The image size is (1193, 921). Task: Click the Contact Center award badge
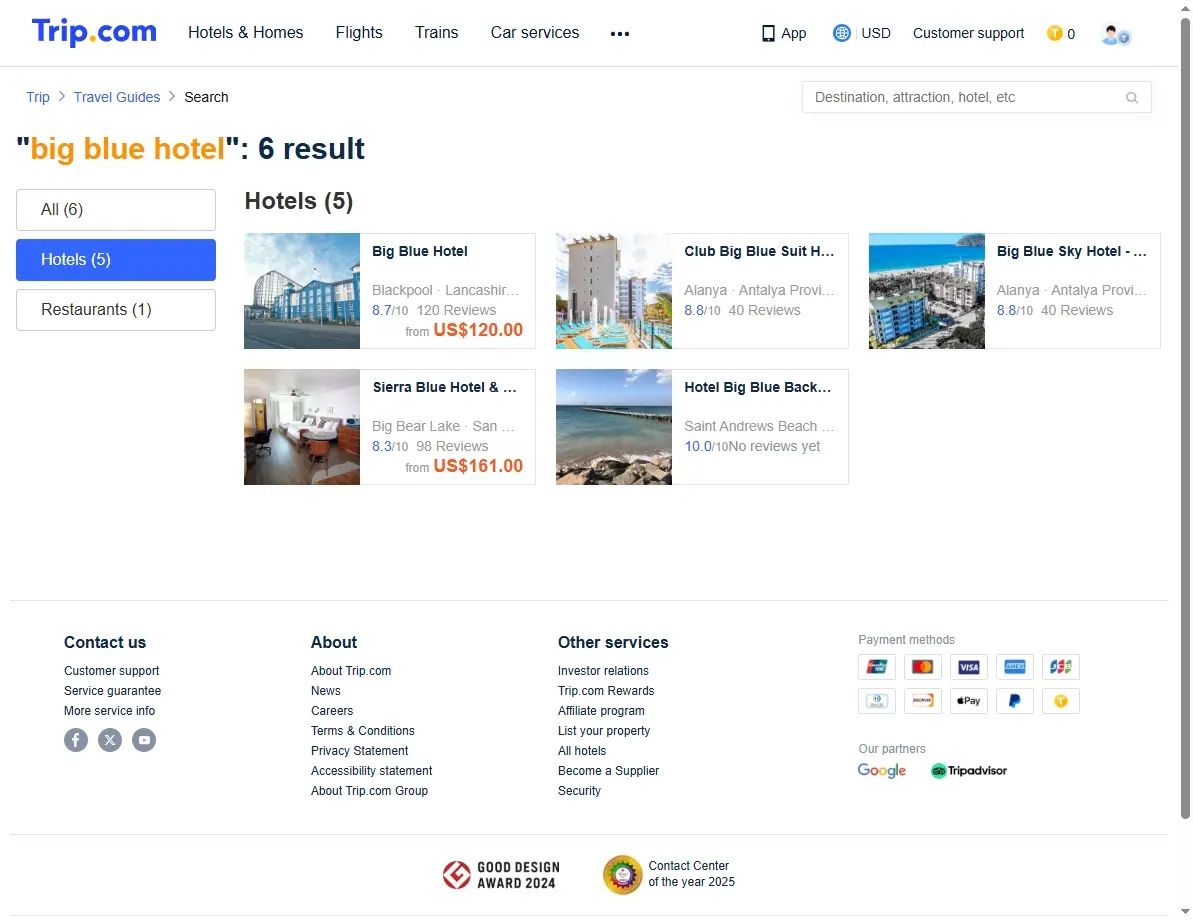click(x=669, y=875)
